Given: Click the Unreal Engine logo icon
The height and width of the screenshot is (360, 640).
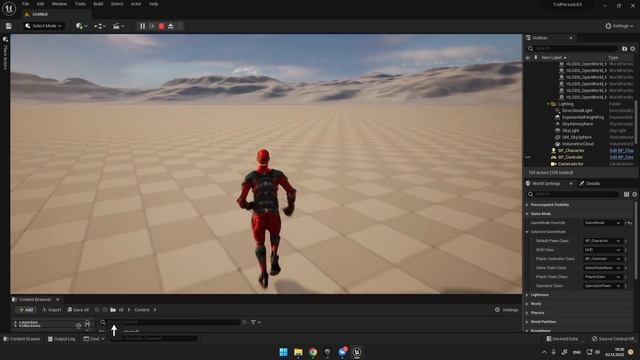Looking at the screenshot, I should (x=9, y=8).
